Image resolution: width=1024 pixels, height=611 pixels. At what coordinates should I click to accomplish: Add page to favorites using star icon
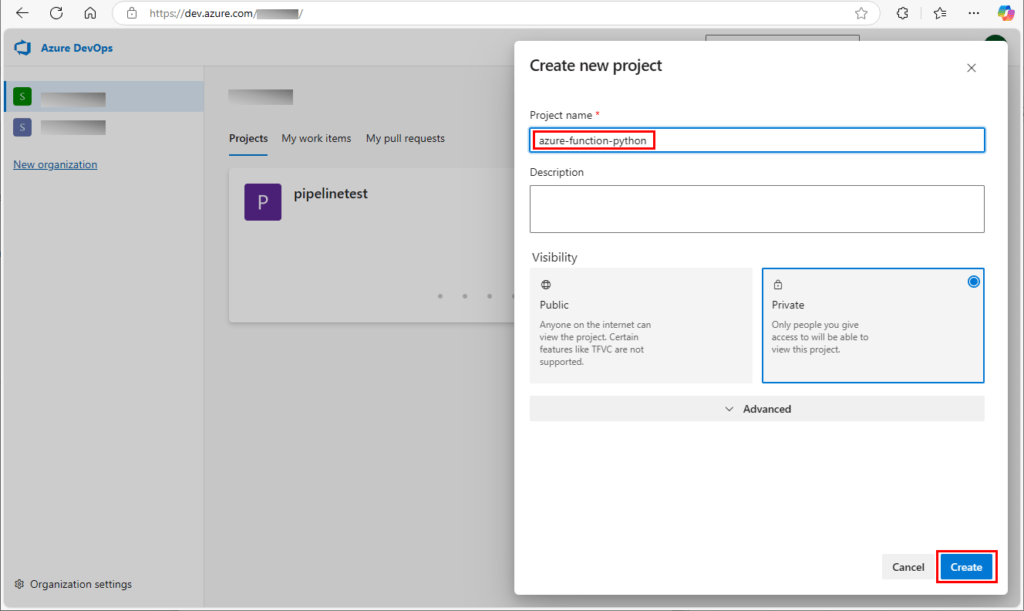point(861,13)
